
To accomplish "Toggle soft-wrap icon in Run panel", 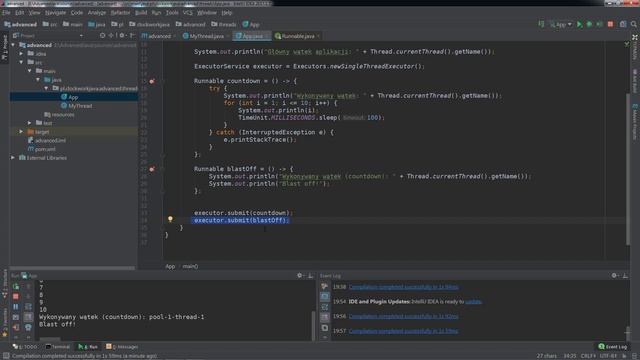I will pyautogui.click(x=28, y=307).
